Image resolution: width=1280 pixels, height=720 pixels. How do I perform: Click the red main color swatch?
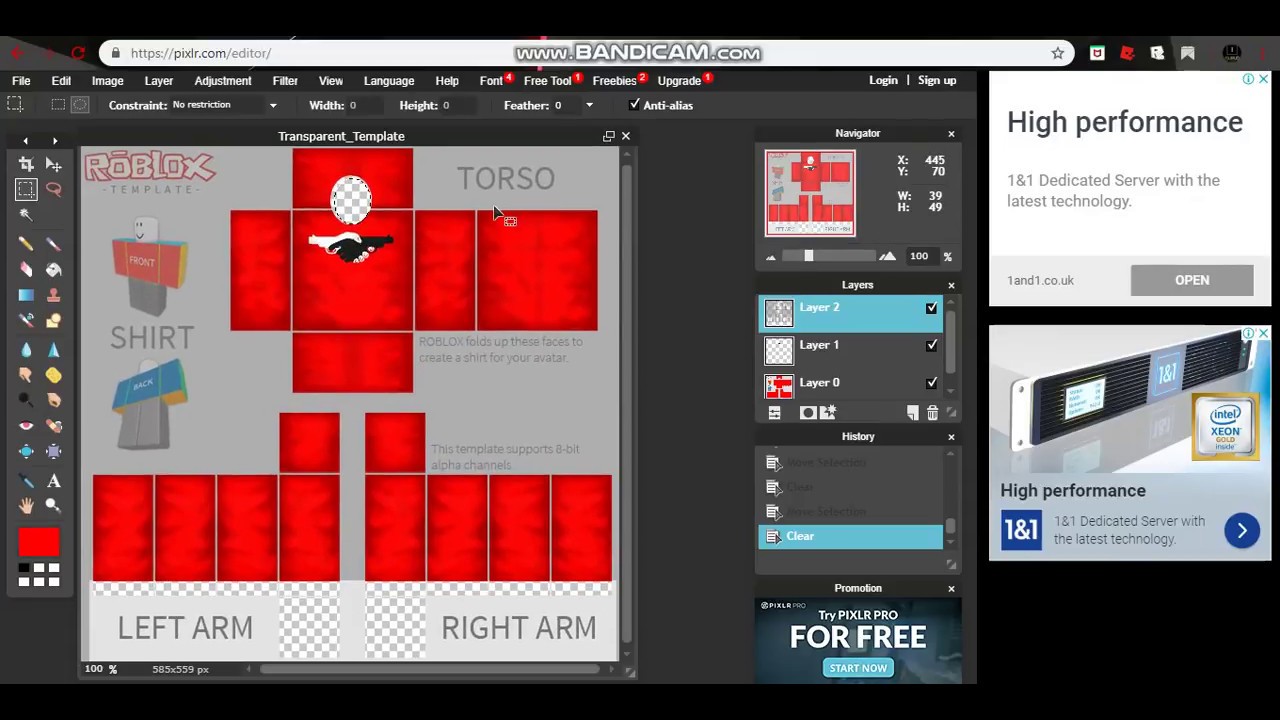tap(39, 542)
